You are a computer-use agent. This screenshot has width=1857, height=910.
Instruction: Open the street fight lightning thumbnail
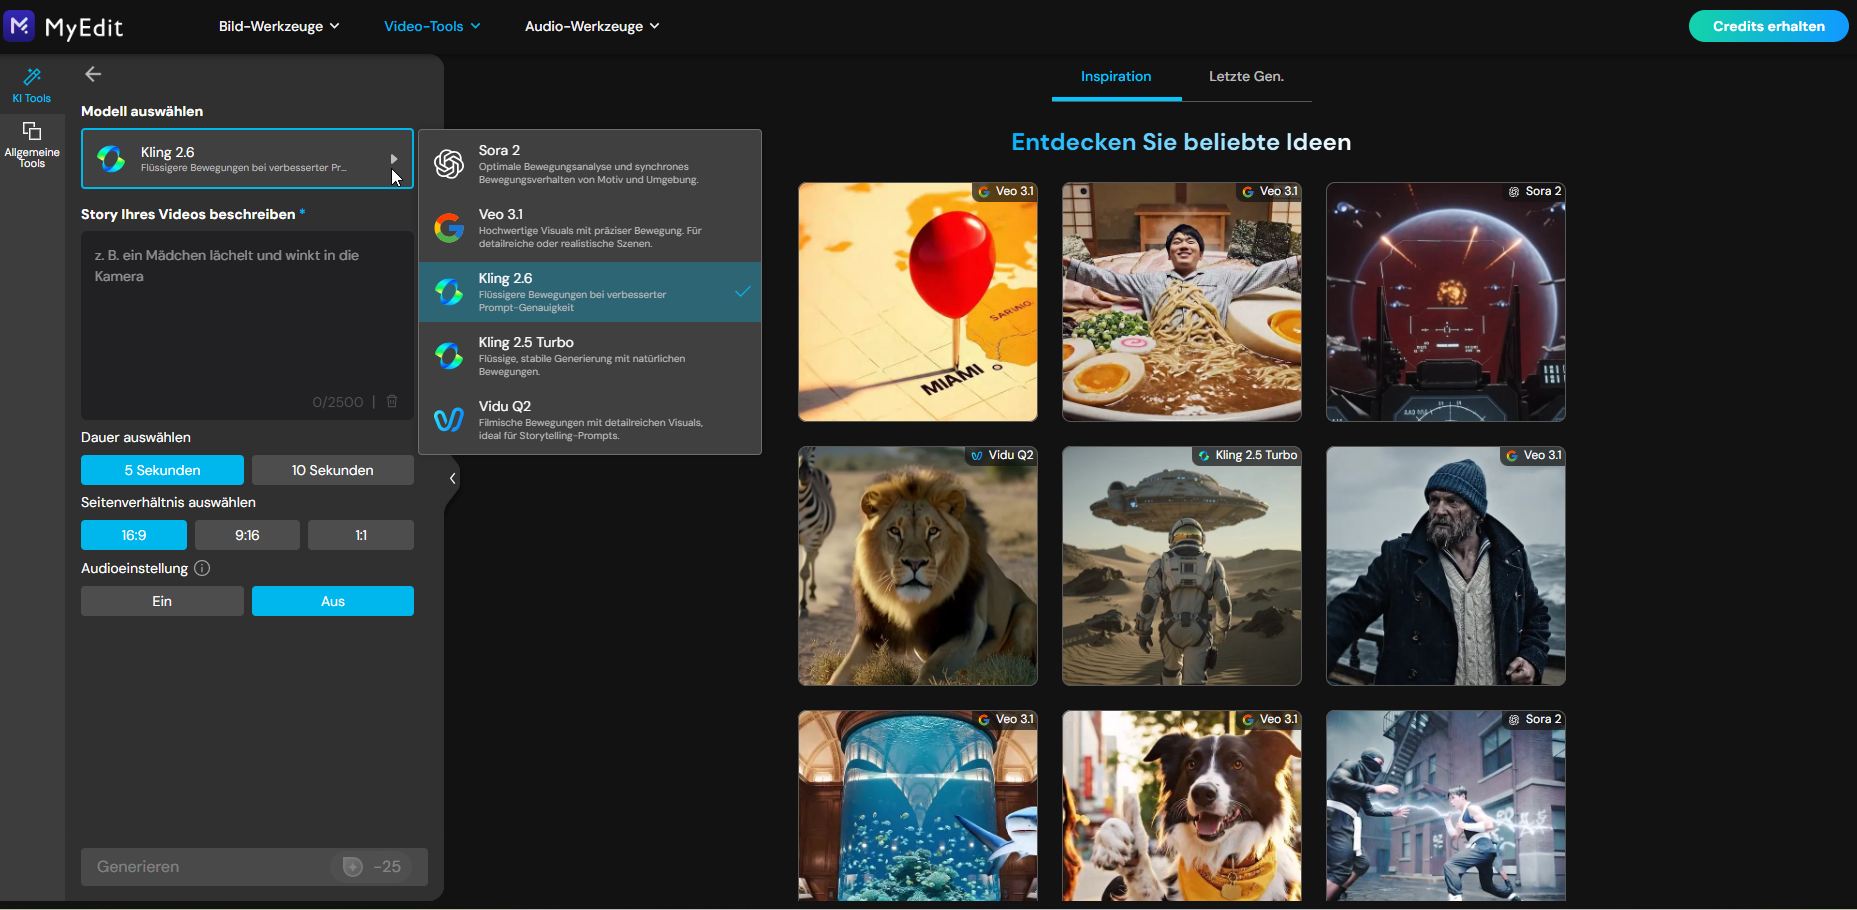(1445, 806)
